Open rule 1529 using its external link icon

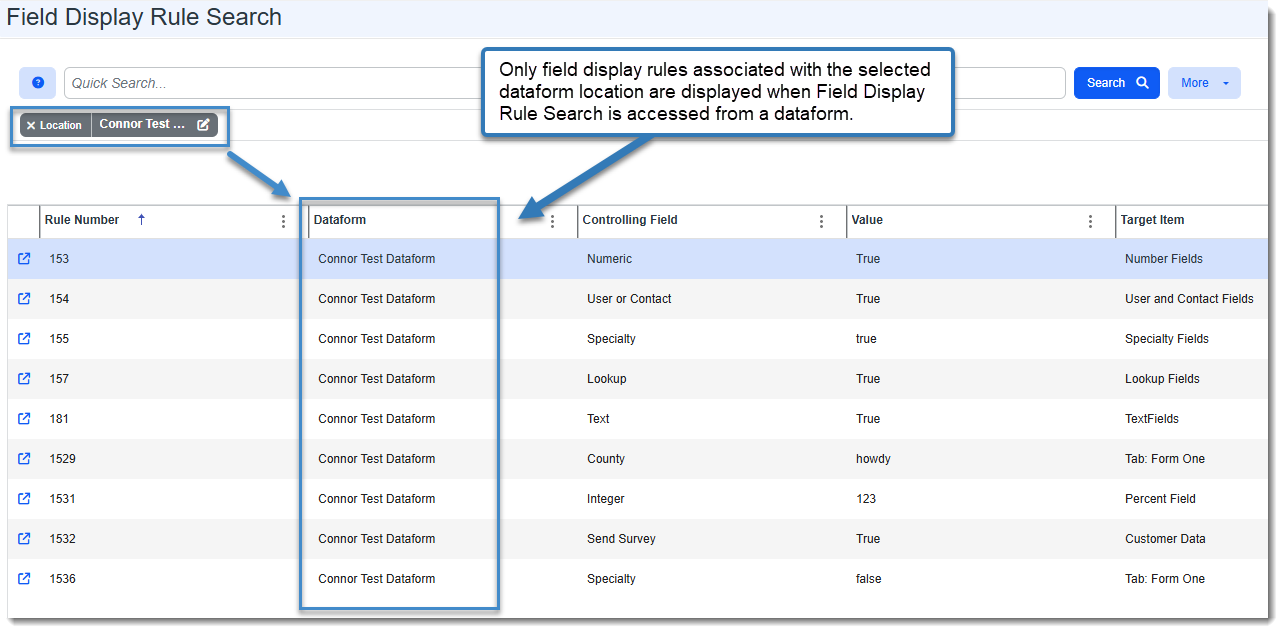(x=24, y=459)
